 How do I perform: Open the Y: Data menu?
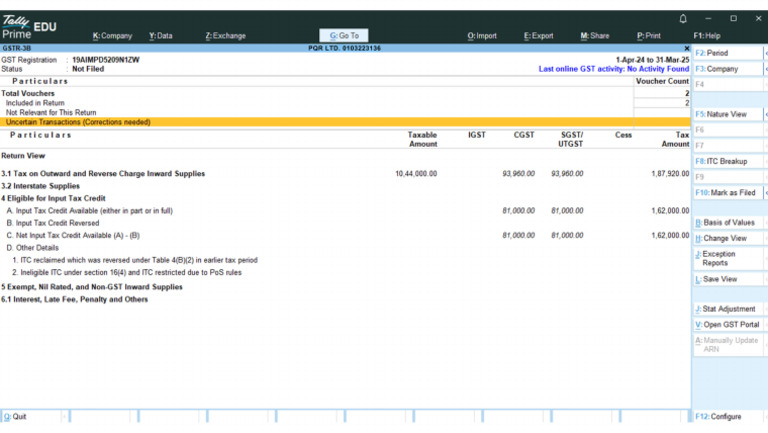click(161, 36)
